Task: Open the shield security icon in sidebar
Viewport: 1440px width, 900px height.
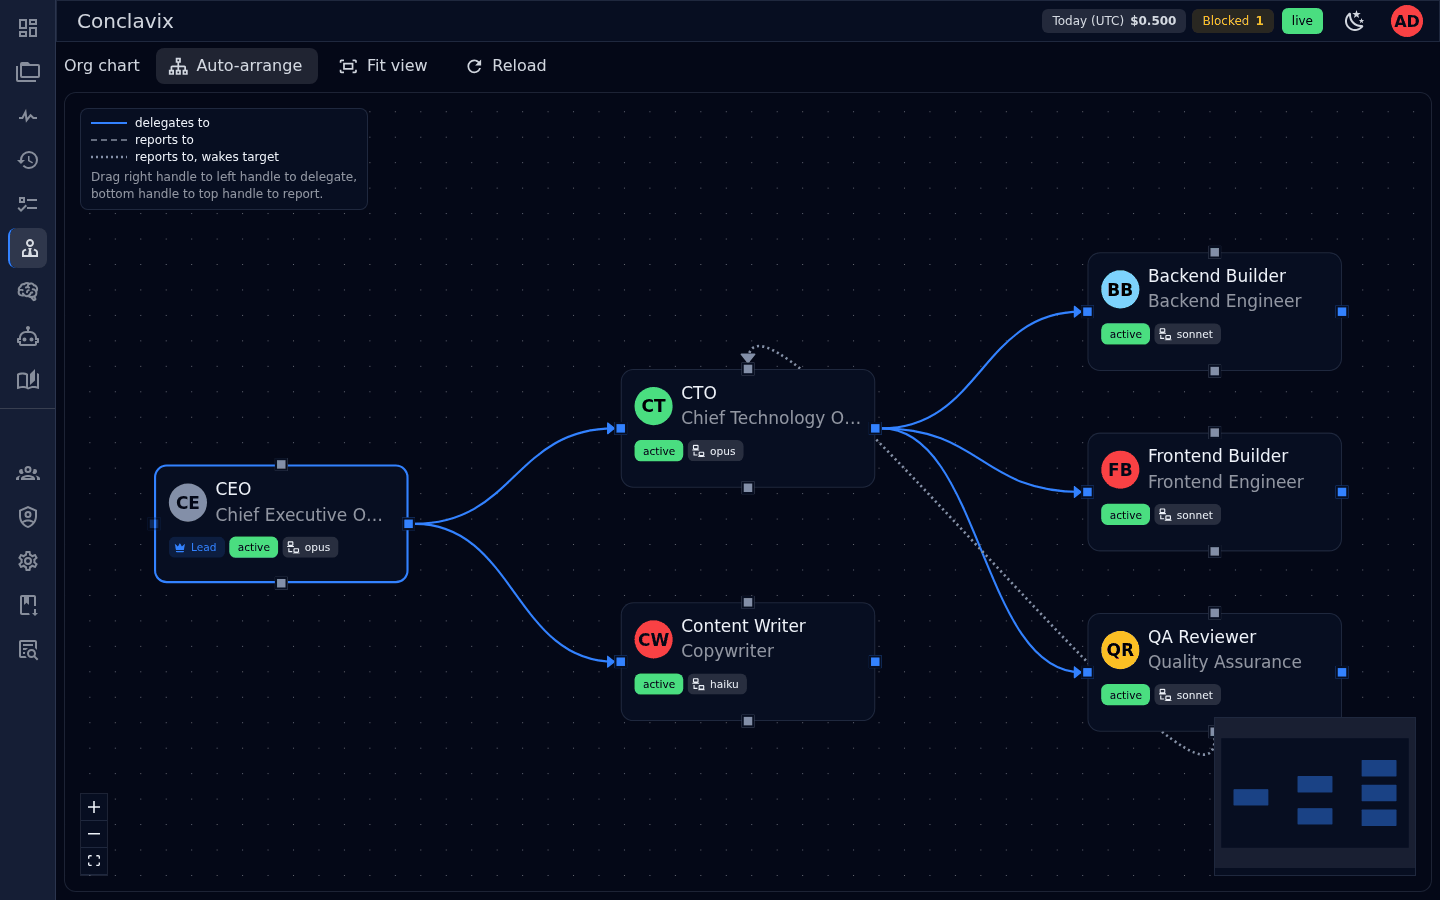Action: coord(28,517)
